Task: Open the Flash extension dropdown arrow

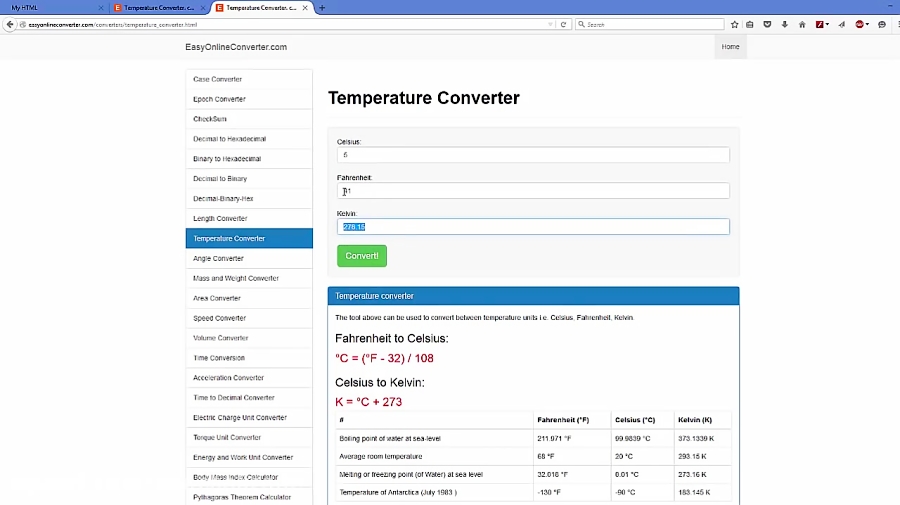Action: point(827,25)
